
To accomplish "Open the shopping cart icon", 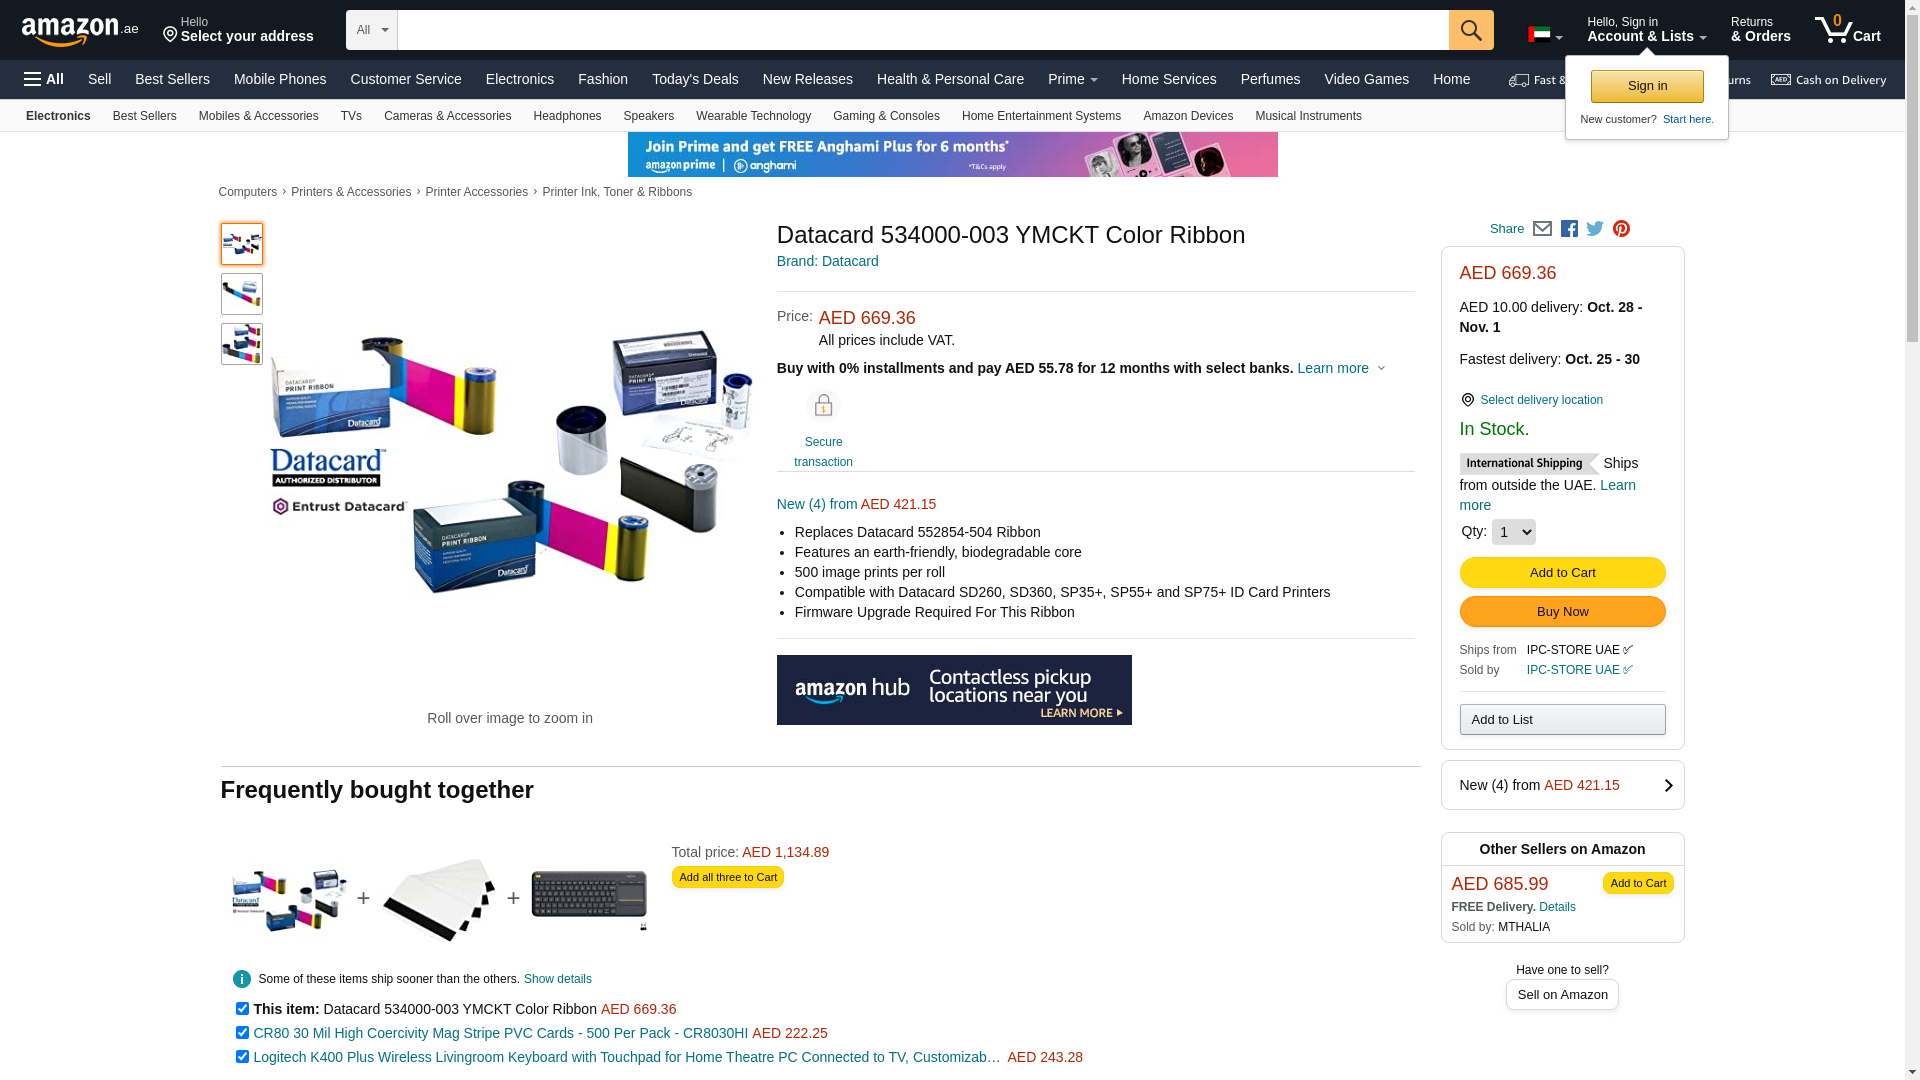I will click(1848, 30).
